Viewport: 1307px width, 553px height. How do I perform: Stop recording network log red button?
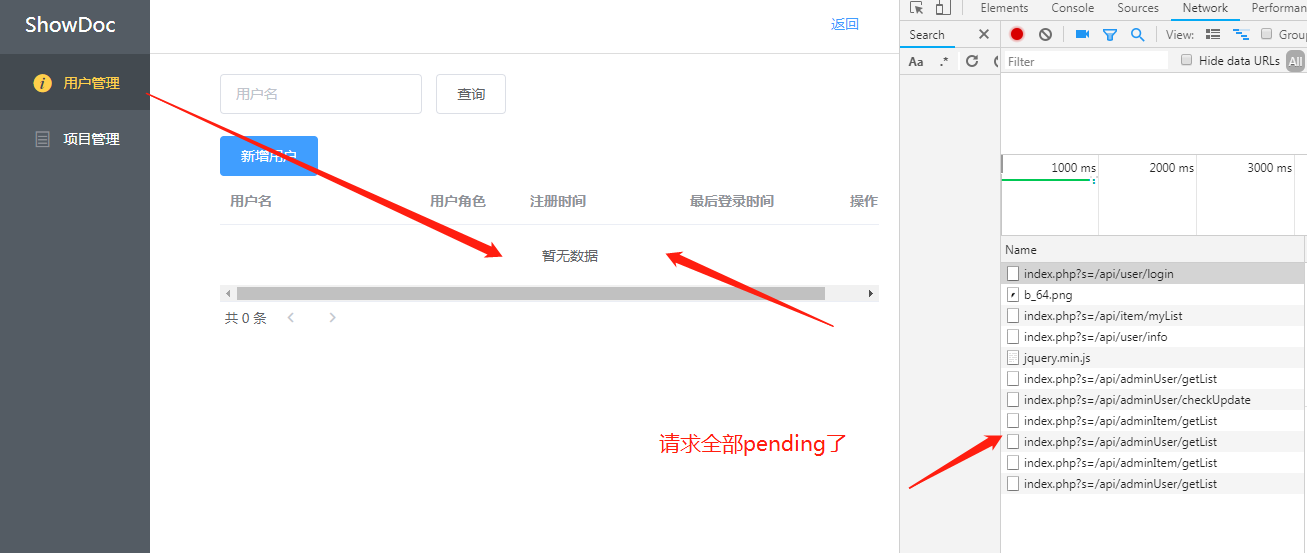tap(1017, 34)
